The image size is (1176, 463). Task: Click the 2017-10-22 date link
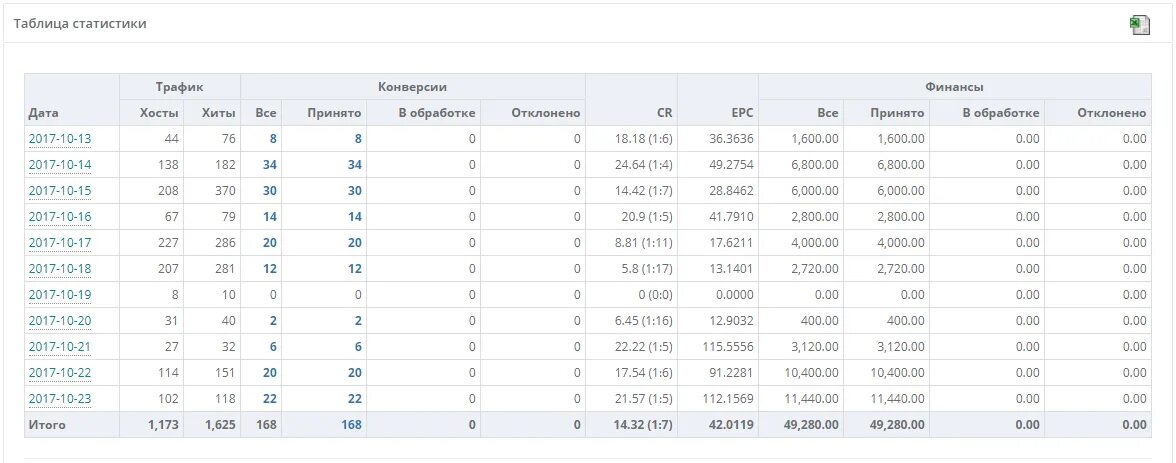pyautogui.click(x=60, y=373)
